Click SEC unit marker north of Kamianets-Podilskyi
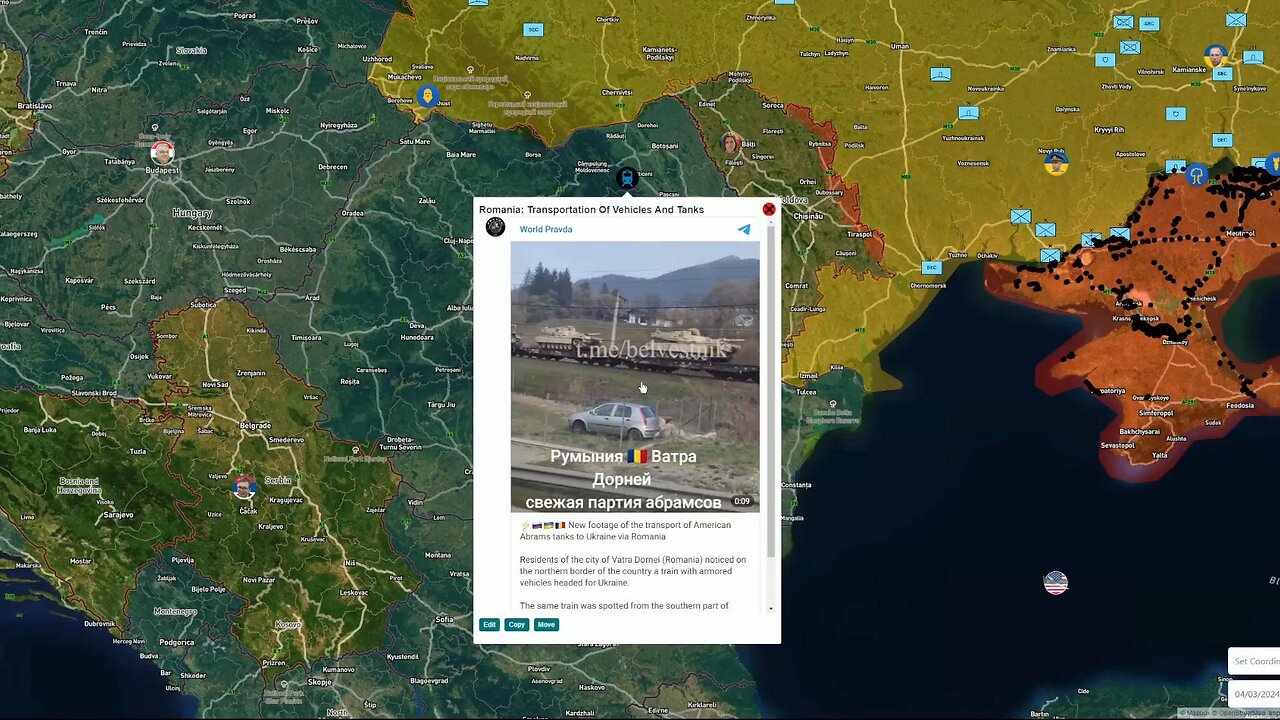 tap(533, 30)
